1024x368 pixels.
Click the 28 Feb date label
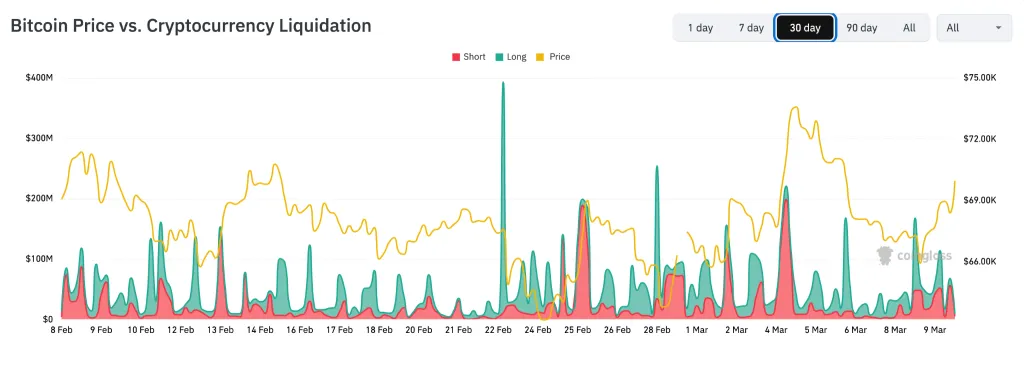point(657,330)
